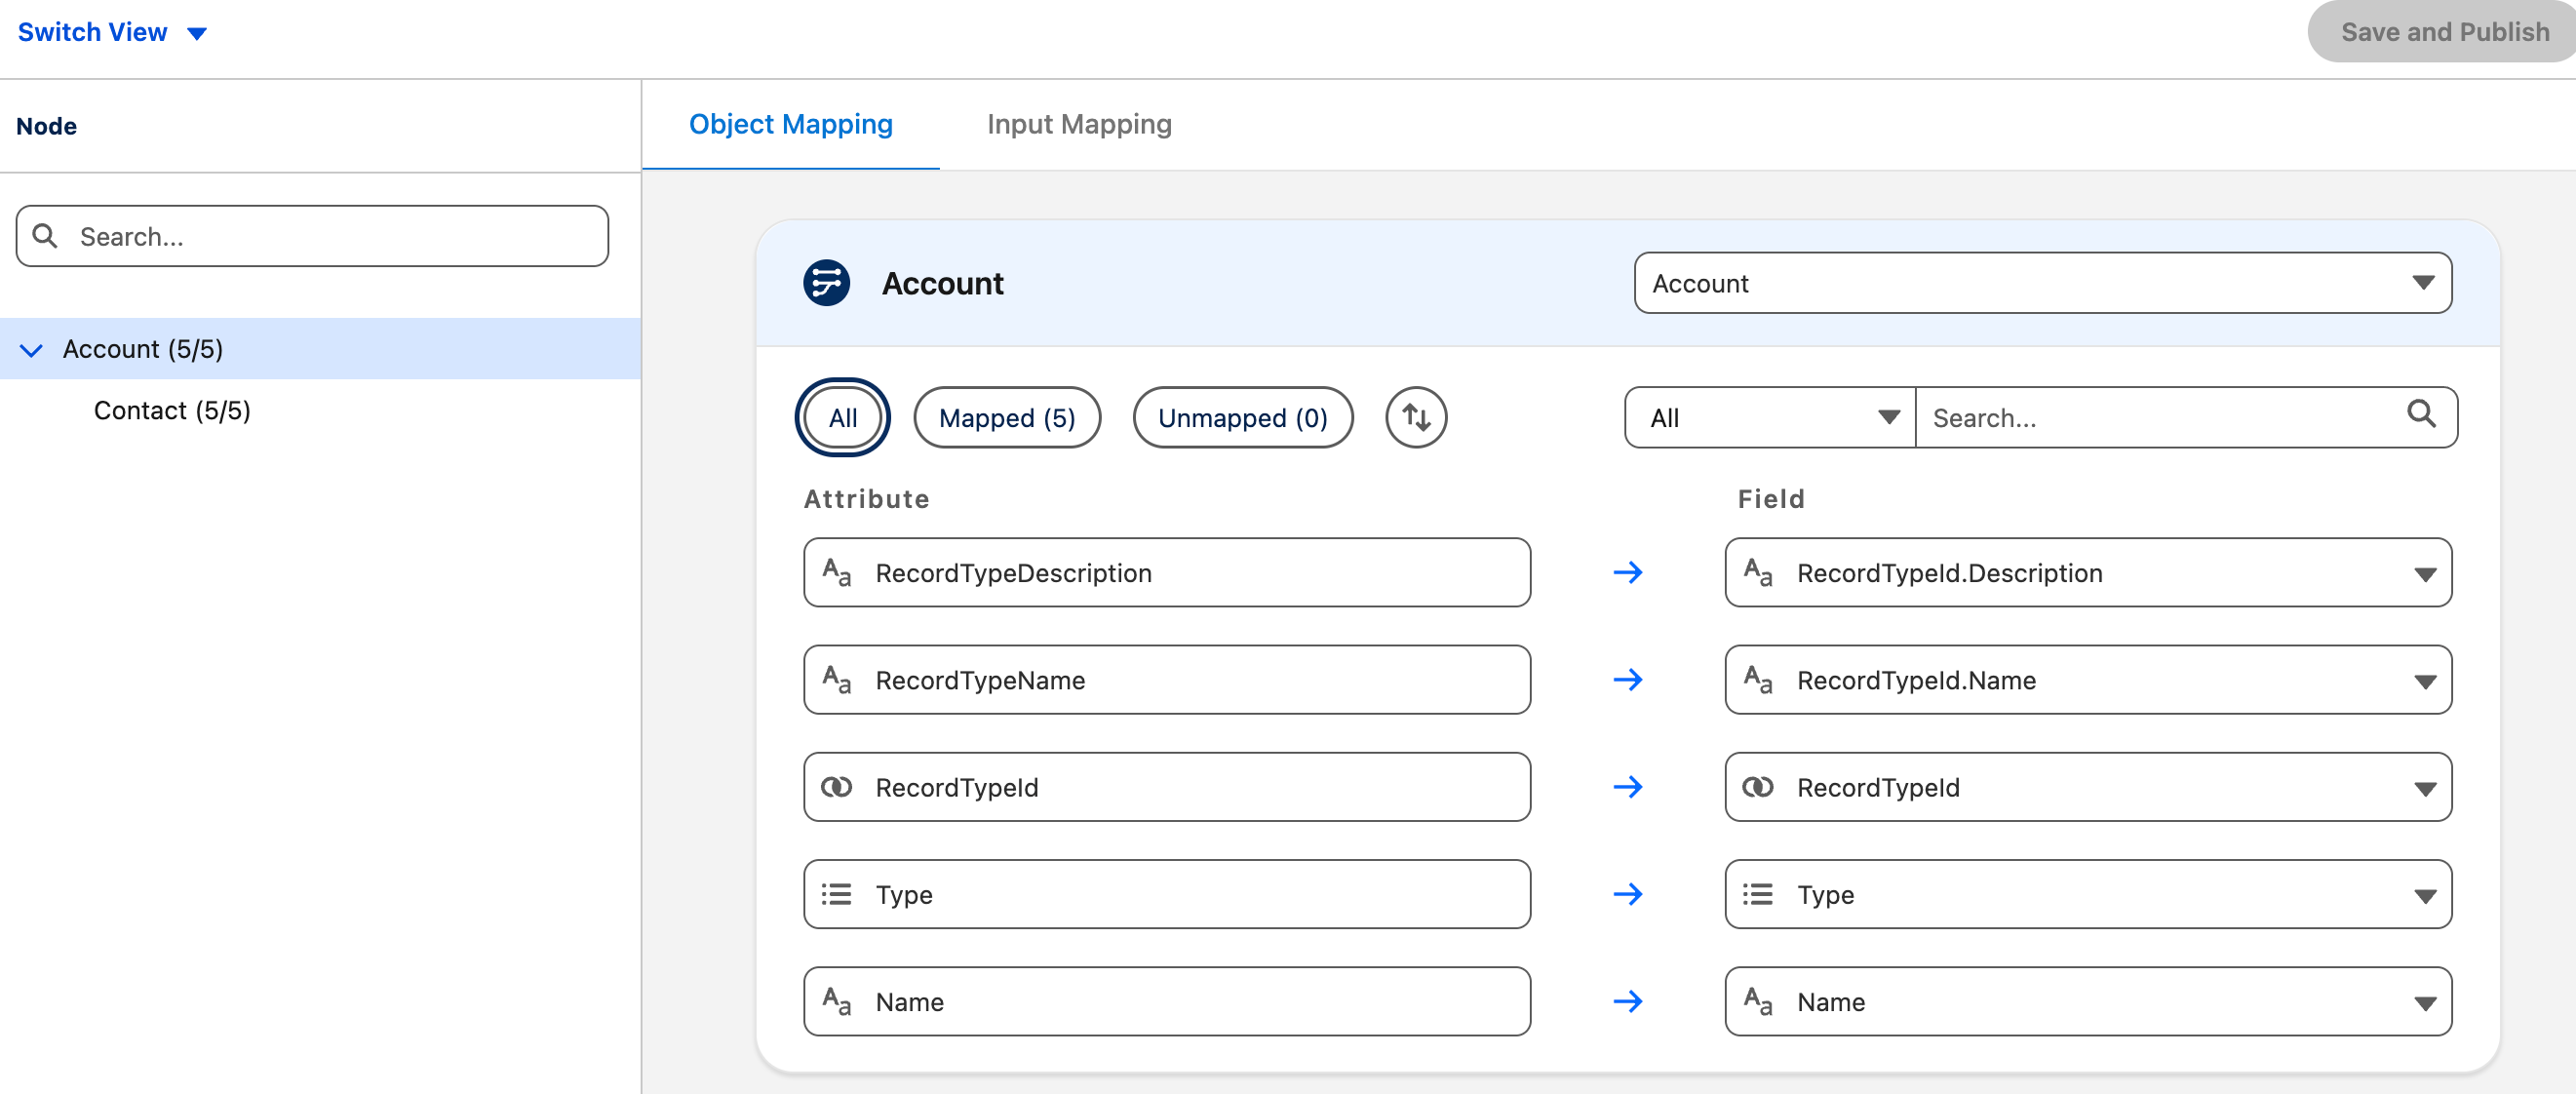Click the mapping arrow for RecordTypeDescription

[x=1628, y=573]
